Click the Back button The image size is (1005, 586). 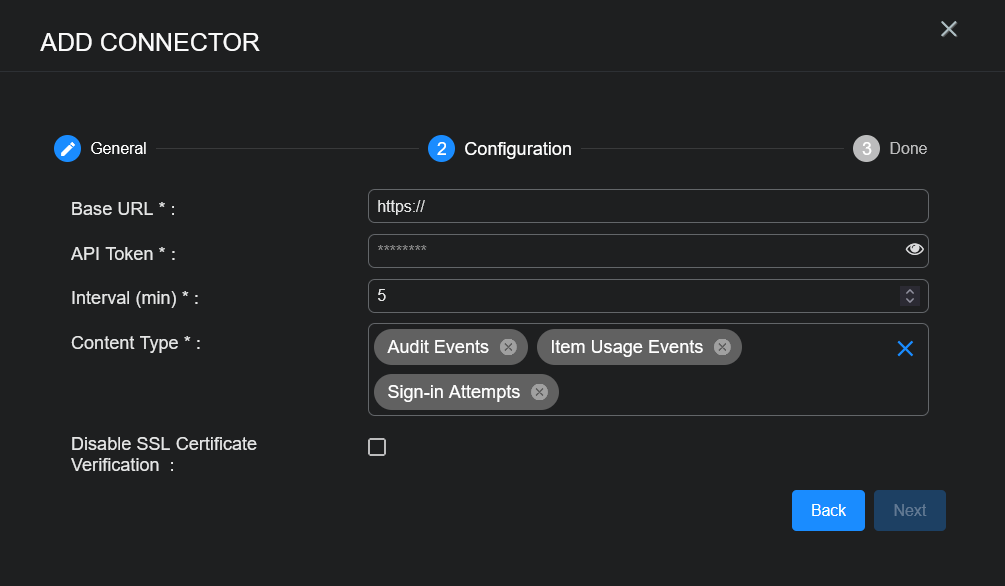[x=828, y=510]
